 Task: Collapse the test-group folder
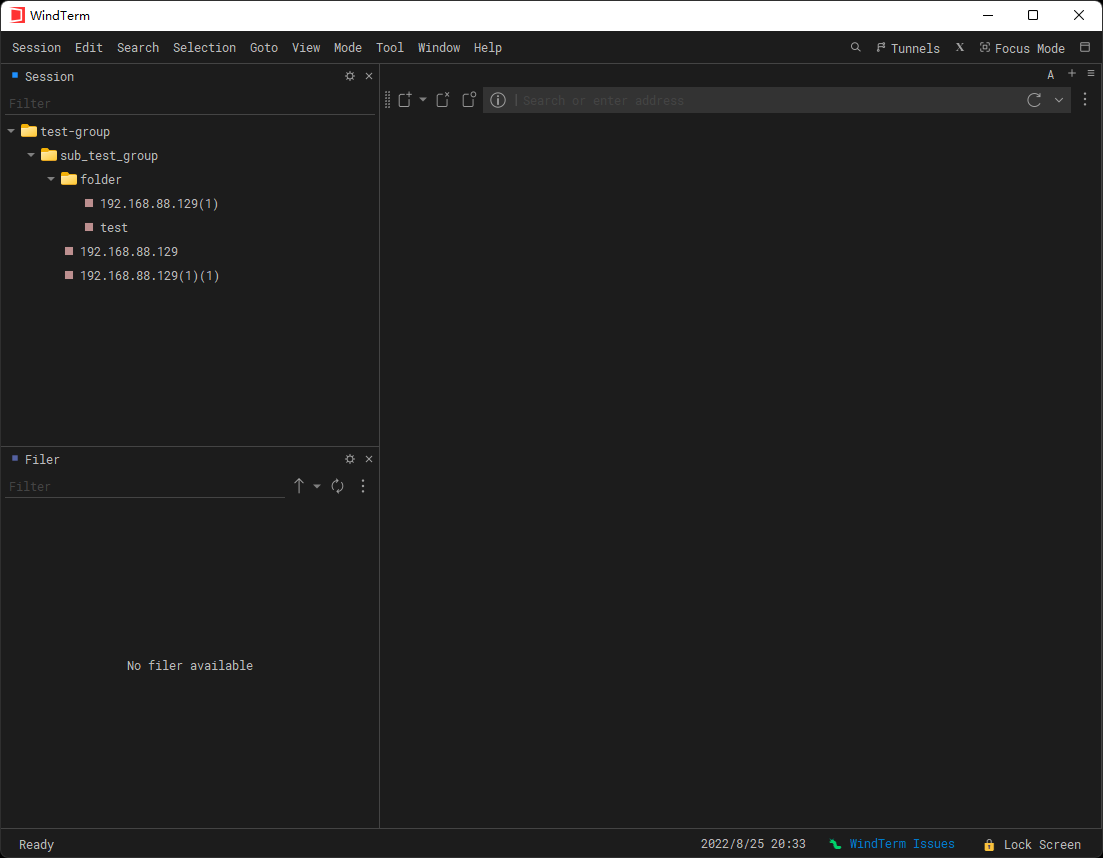coord(11,132)
